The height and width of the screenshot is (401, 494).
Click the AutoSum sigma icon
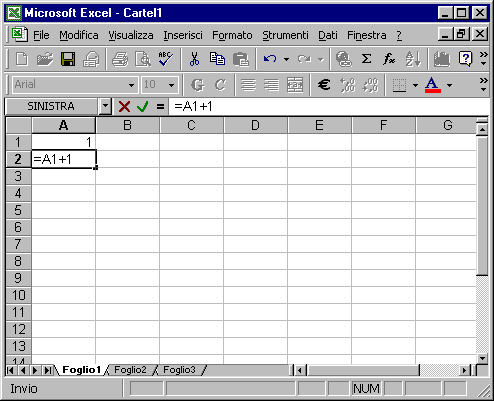click(366, 59)
